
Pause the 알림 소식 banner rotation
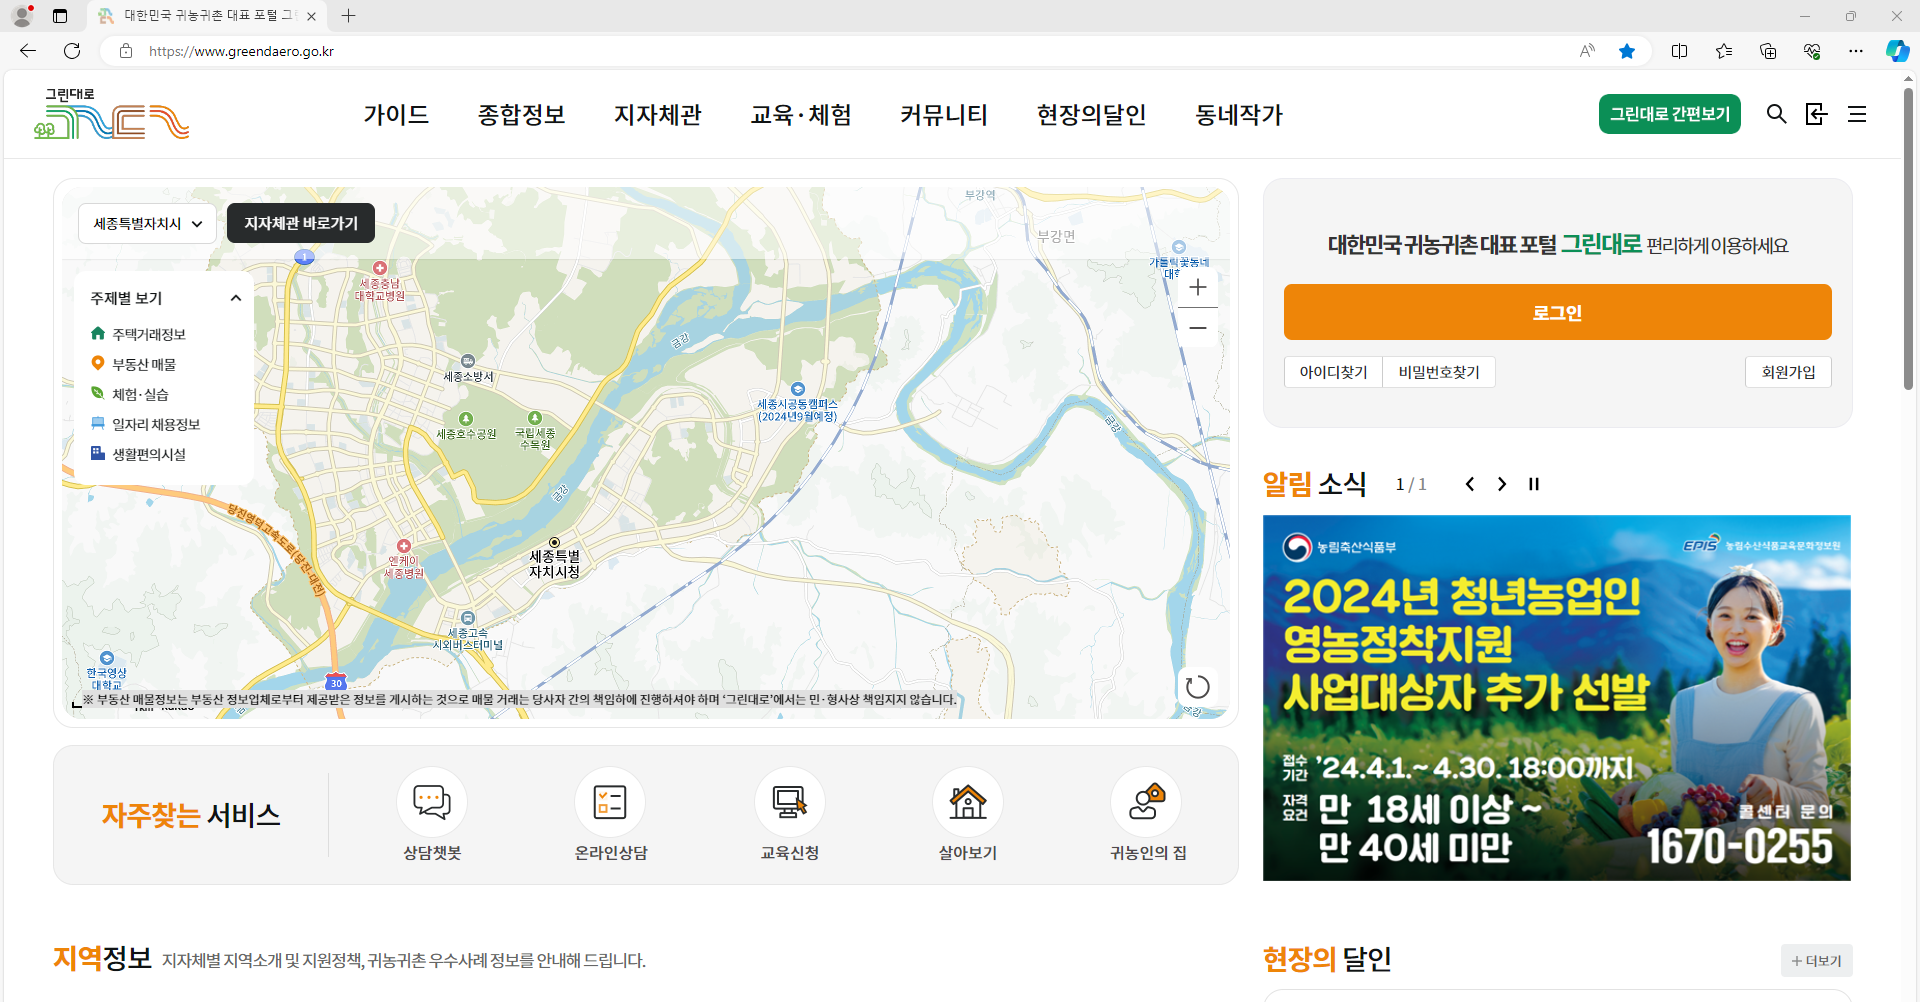1534,484
